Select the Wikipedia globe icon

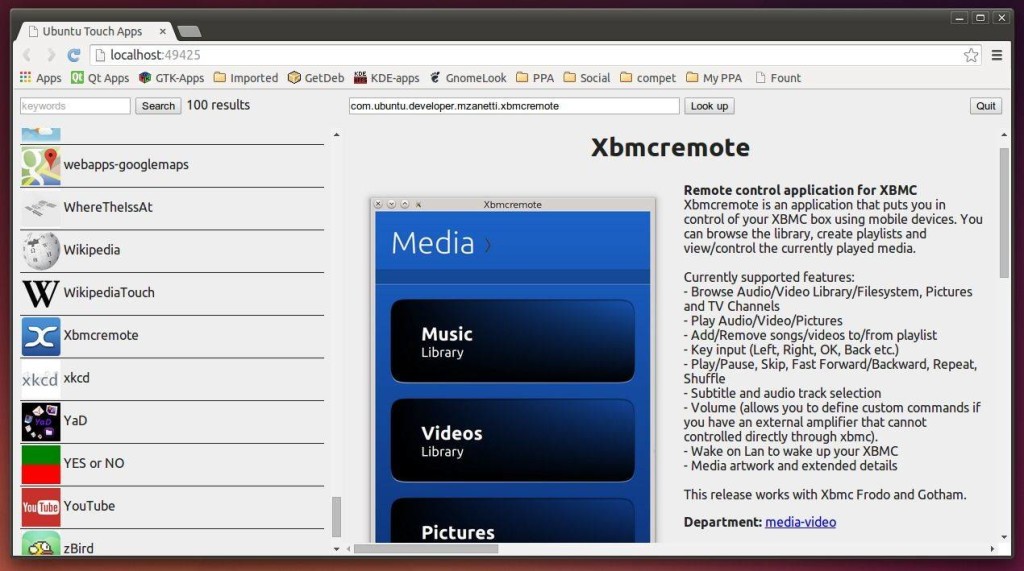40,251
